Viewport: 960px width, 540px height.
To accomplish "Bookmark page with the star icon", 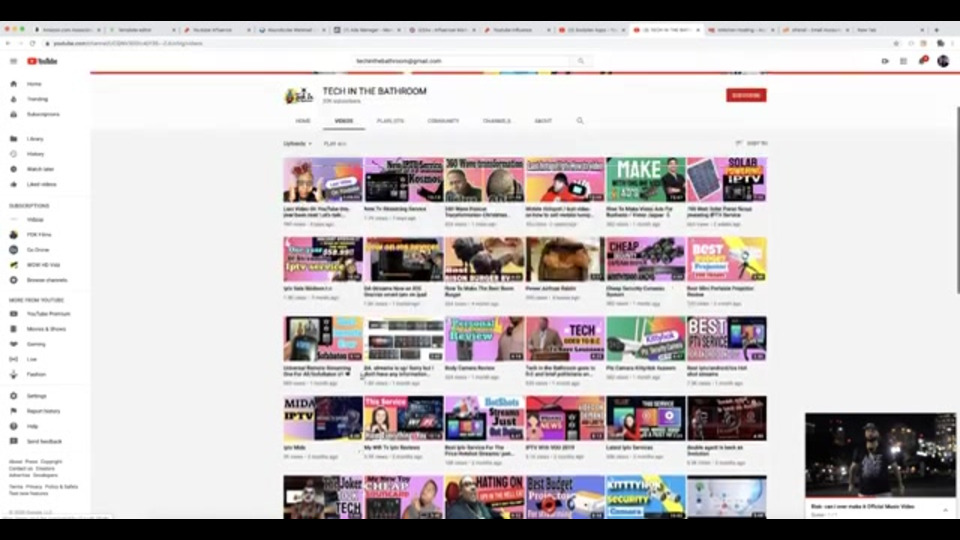I will coord(896,43).
